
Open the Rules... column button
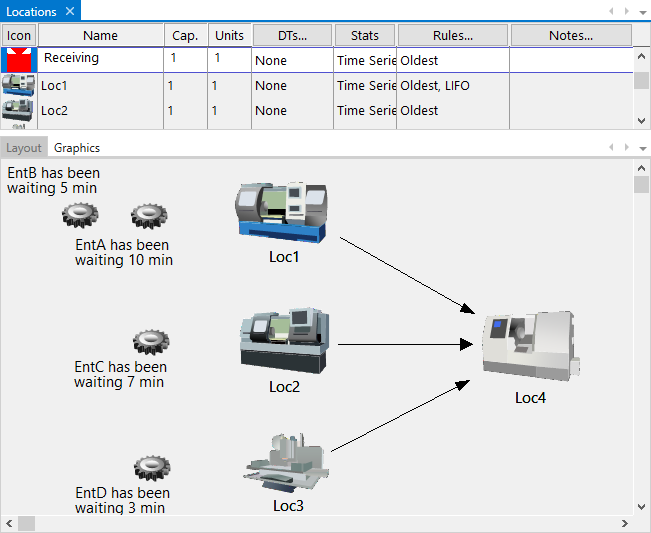[453, 35]
